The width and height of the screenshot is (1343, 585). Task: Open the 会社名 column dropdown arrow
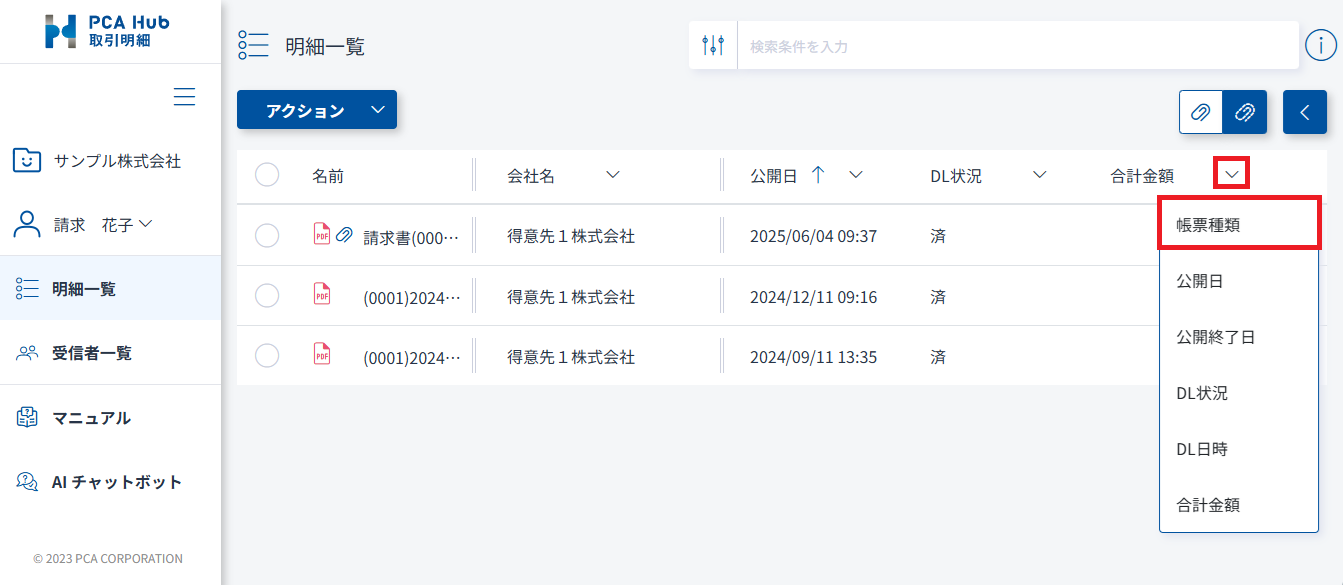click(613, 175)
